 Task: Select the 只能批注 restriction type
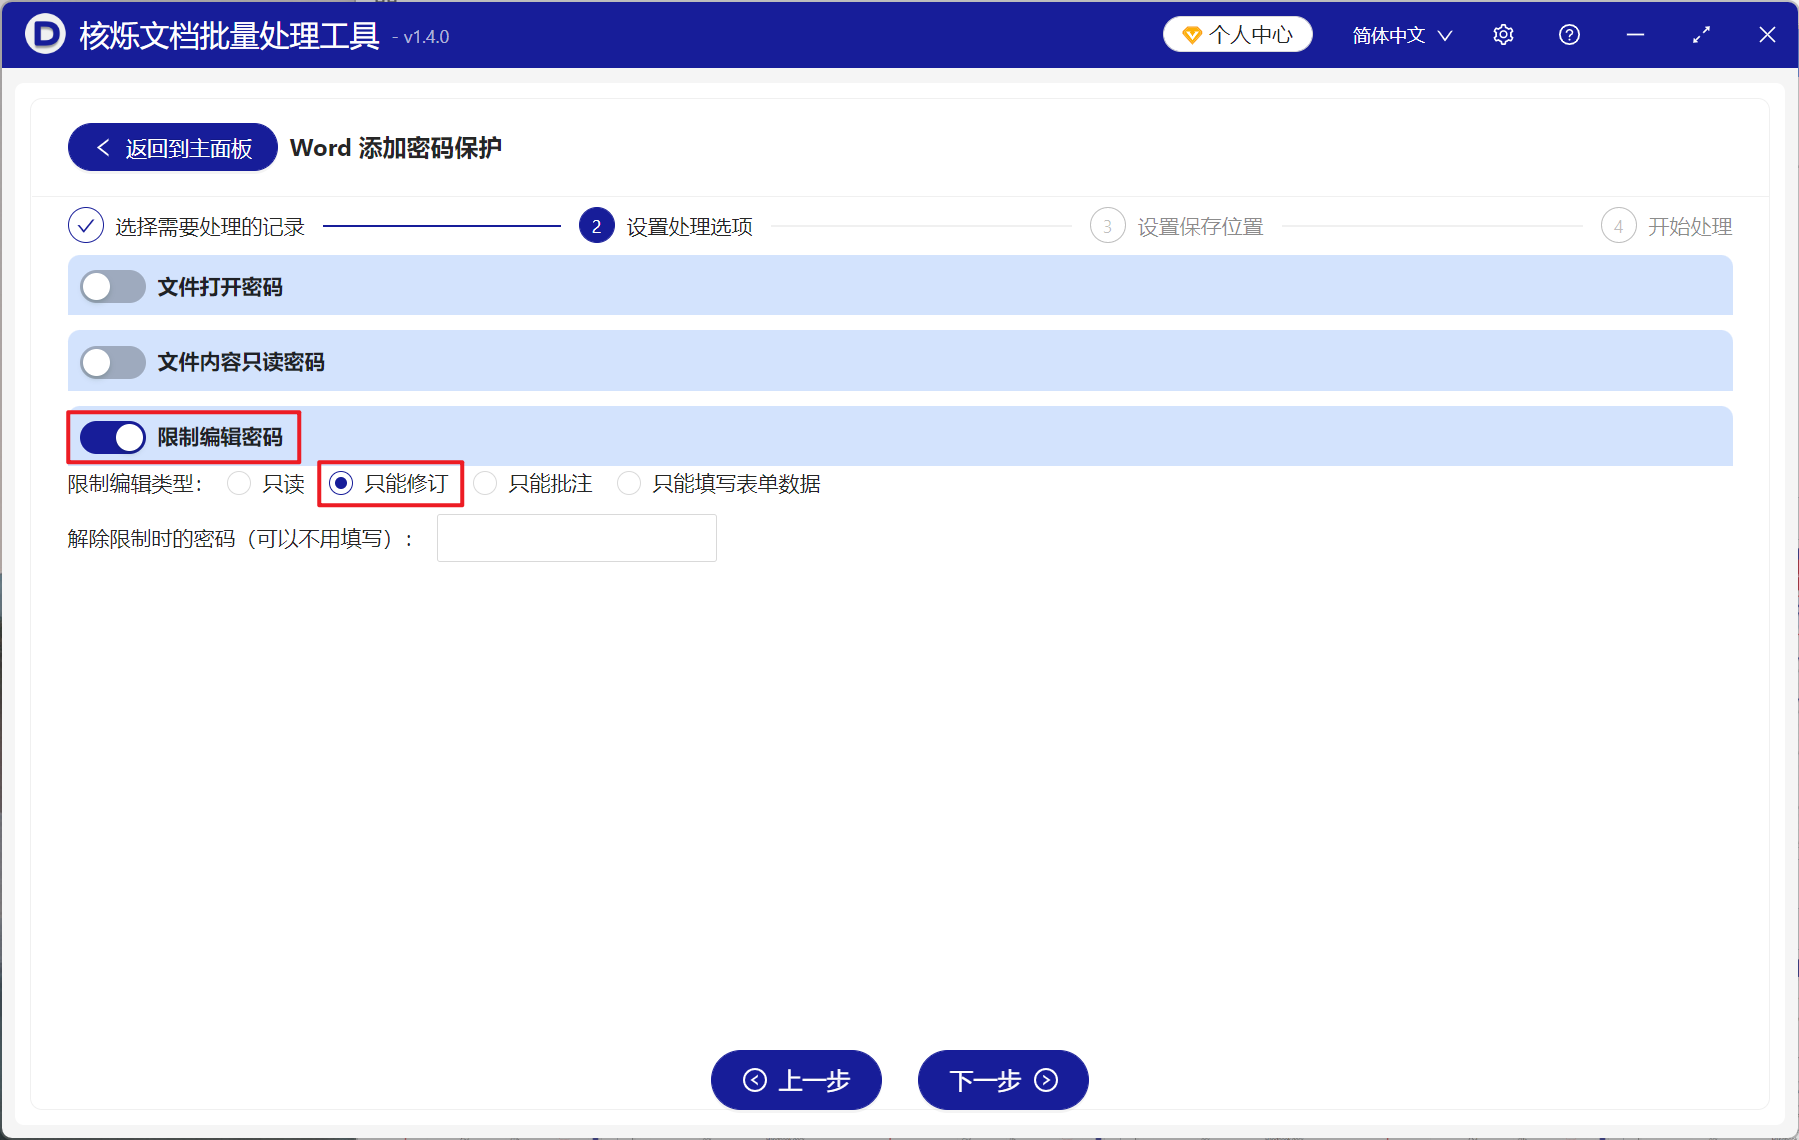486,483
